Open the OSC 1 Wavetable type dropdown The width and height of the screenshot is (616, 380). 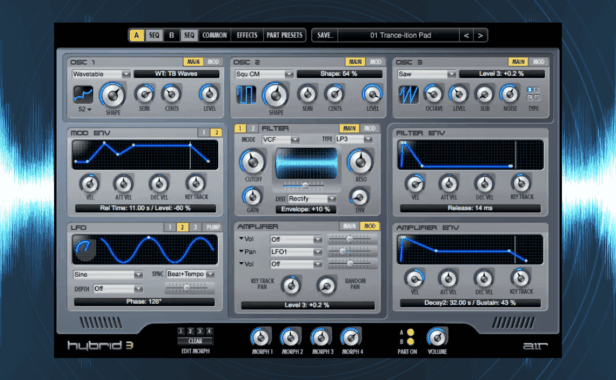point(101,74)
